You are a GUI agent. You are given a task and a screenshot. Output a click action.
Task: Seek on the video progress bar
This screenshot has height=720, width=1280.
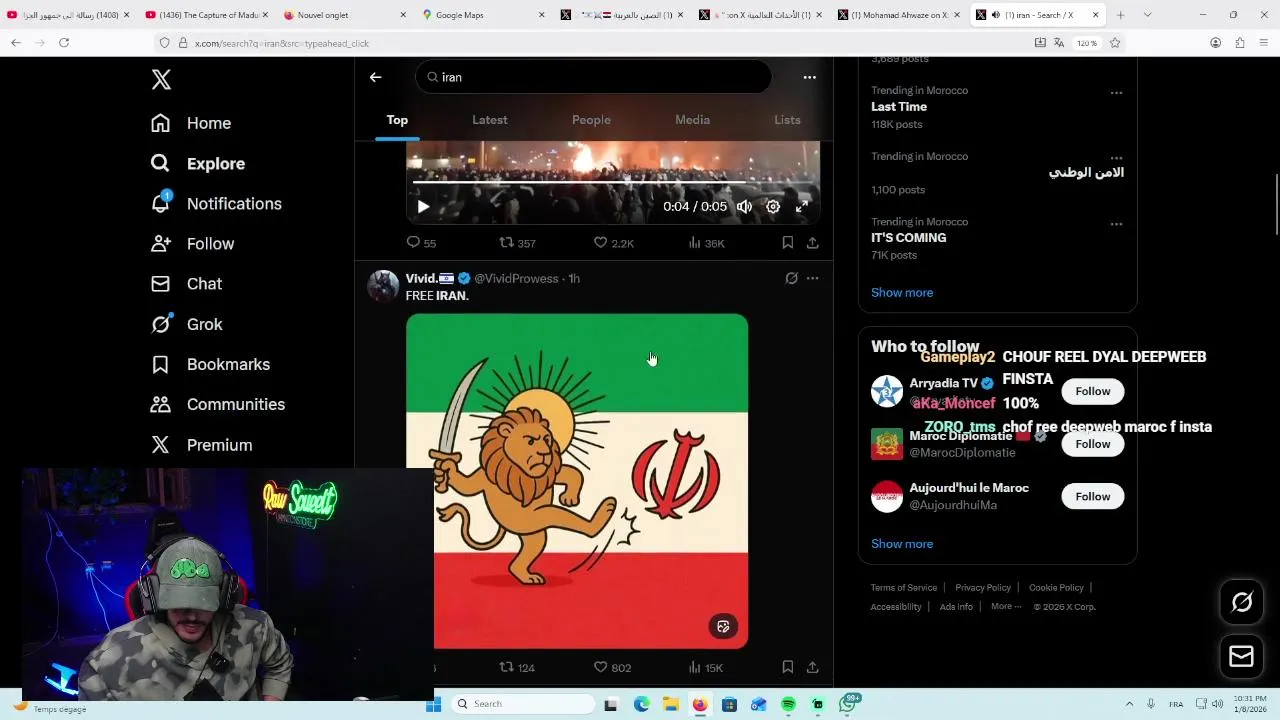click(x=612, y=182)
